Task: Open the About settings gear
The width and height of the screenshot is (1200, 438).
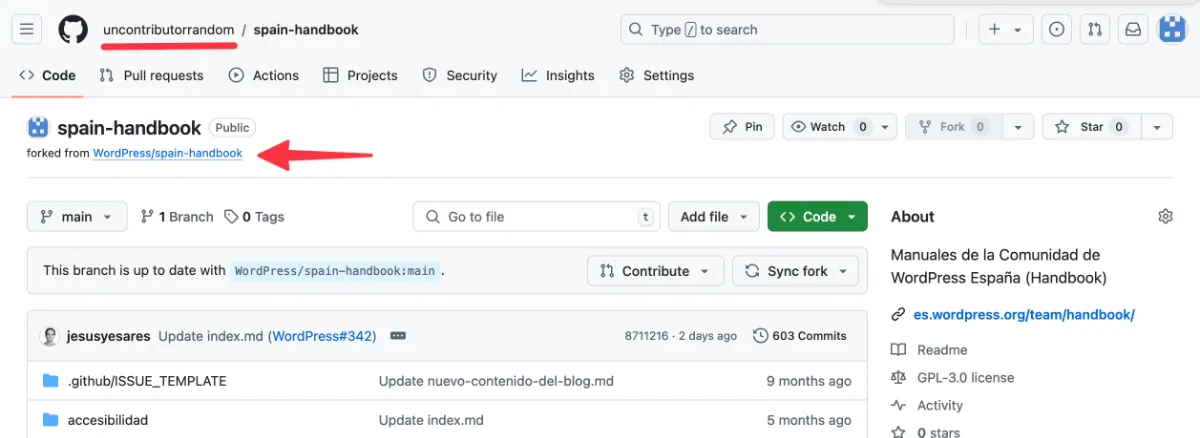Action: click(x=1165, y=216)
